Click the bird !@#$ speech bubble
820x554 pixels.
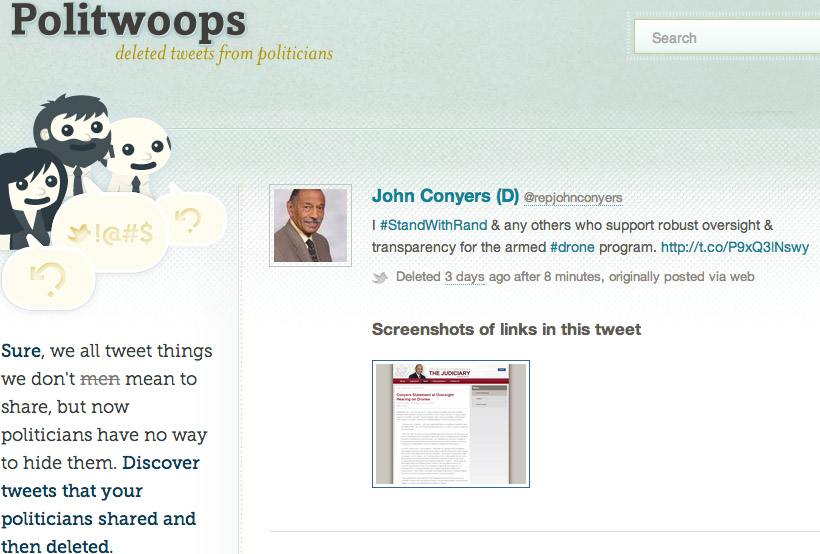[111, 233]
